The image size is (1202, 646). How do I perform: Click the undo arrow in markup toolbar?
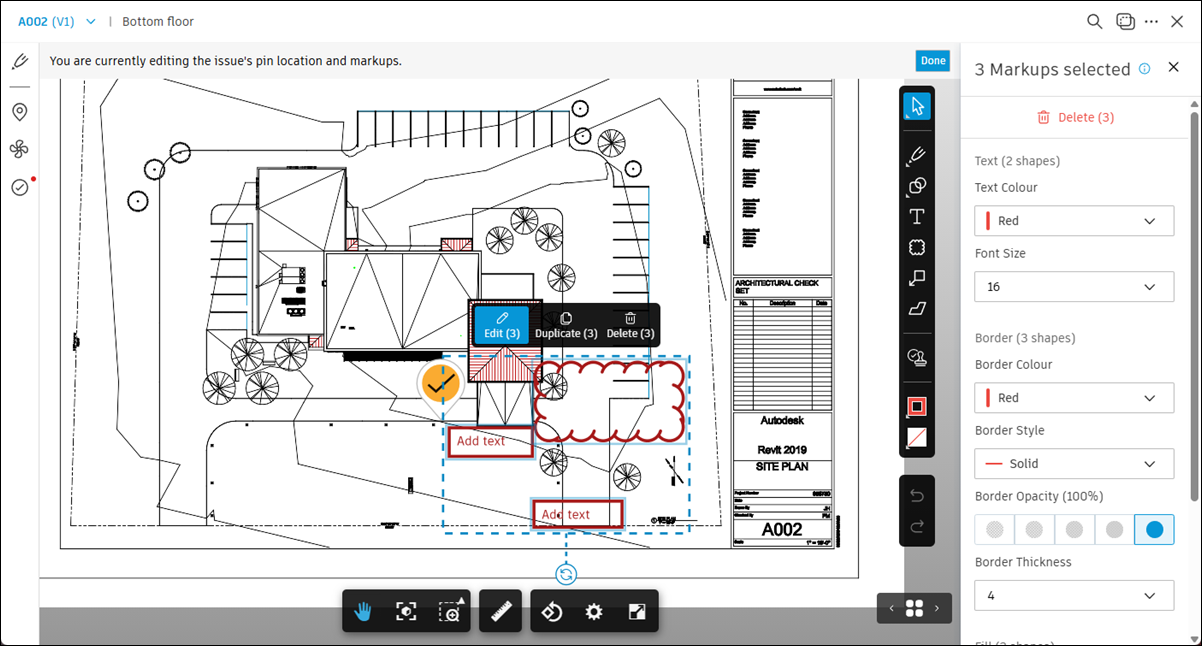[x=917, y=495]
